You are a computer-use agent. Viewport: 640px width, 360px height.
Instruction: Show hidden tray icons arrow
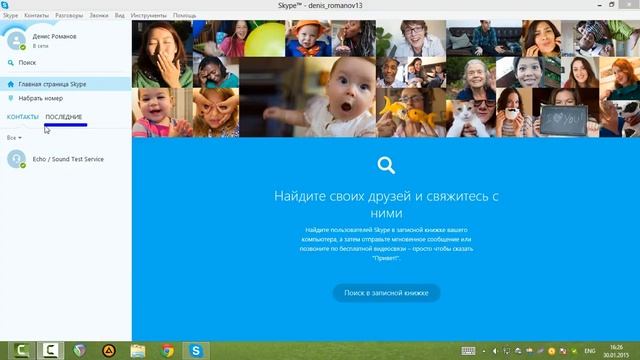[484, 351]
